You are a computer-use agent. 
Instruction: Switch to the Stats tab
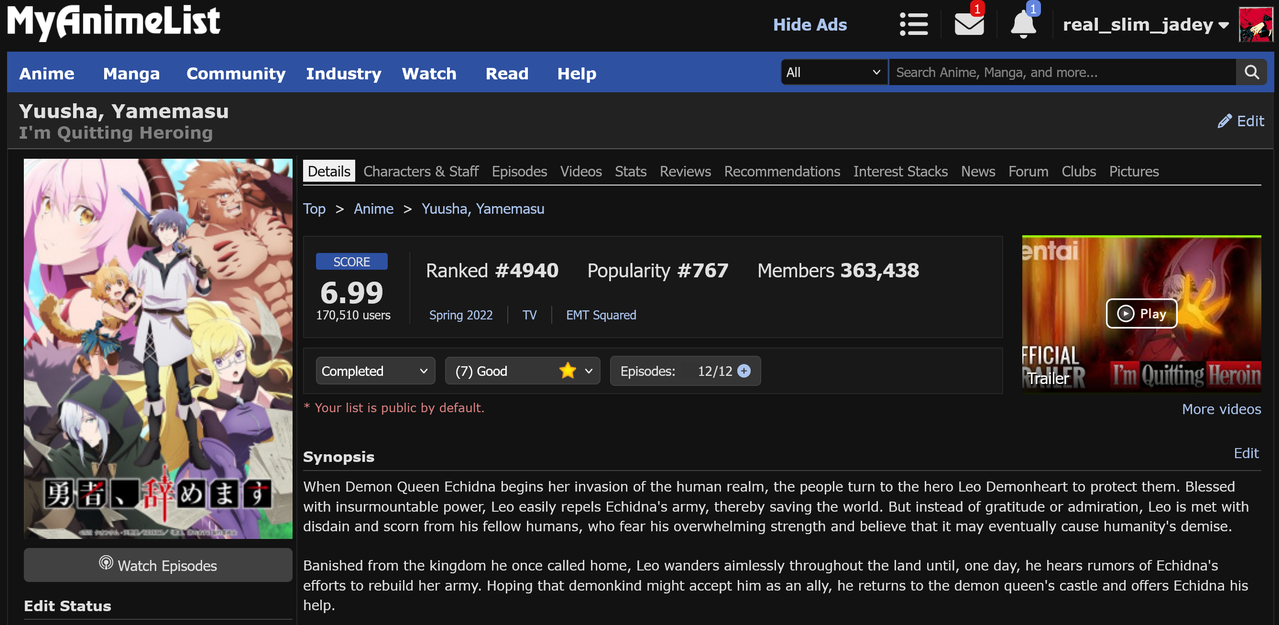pyautogui.click(x=630, y=171)
